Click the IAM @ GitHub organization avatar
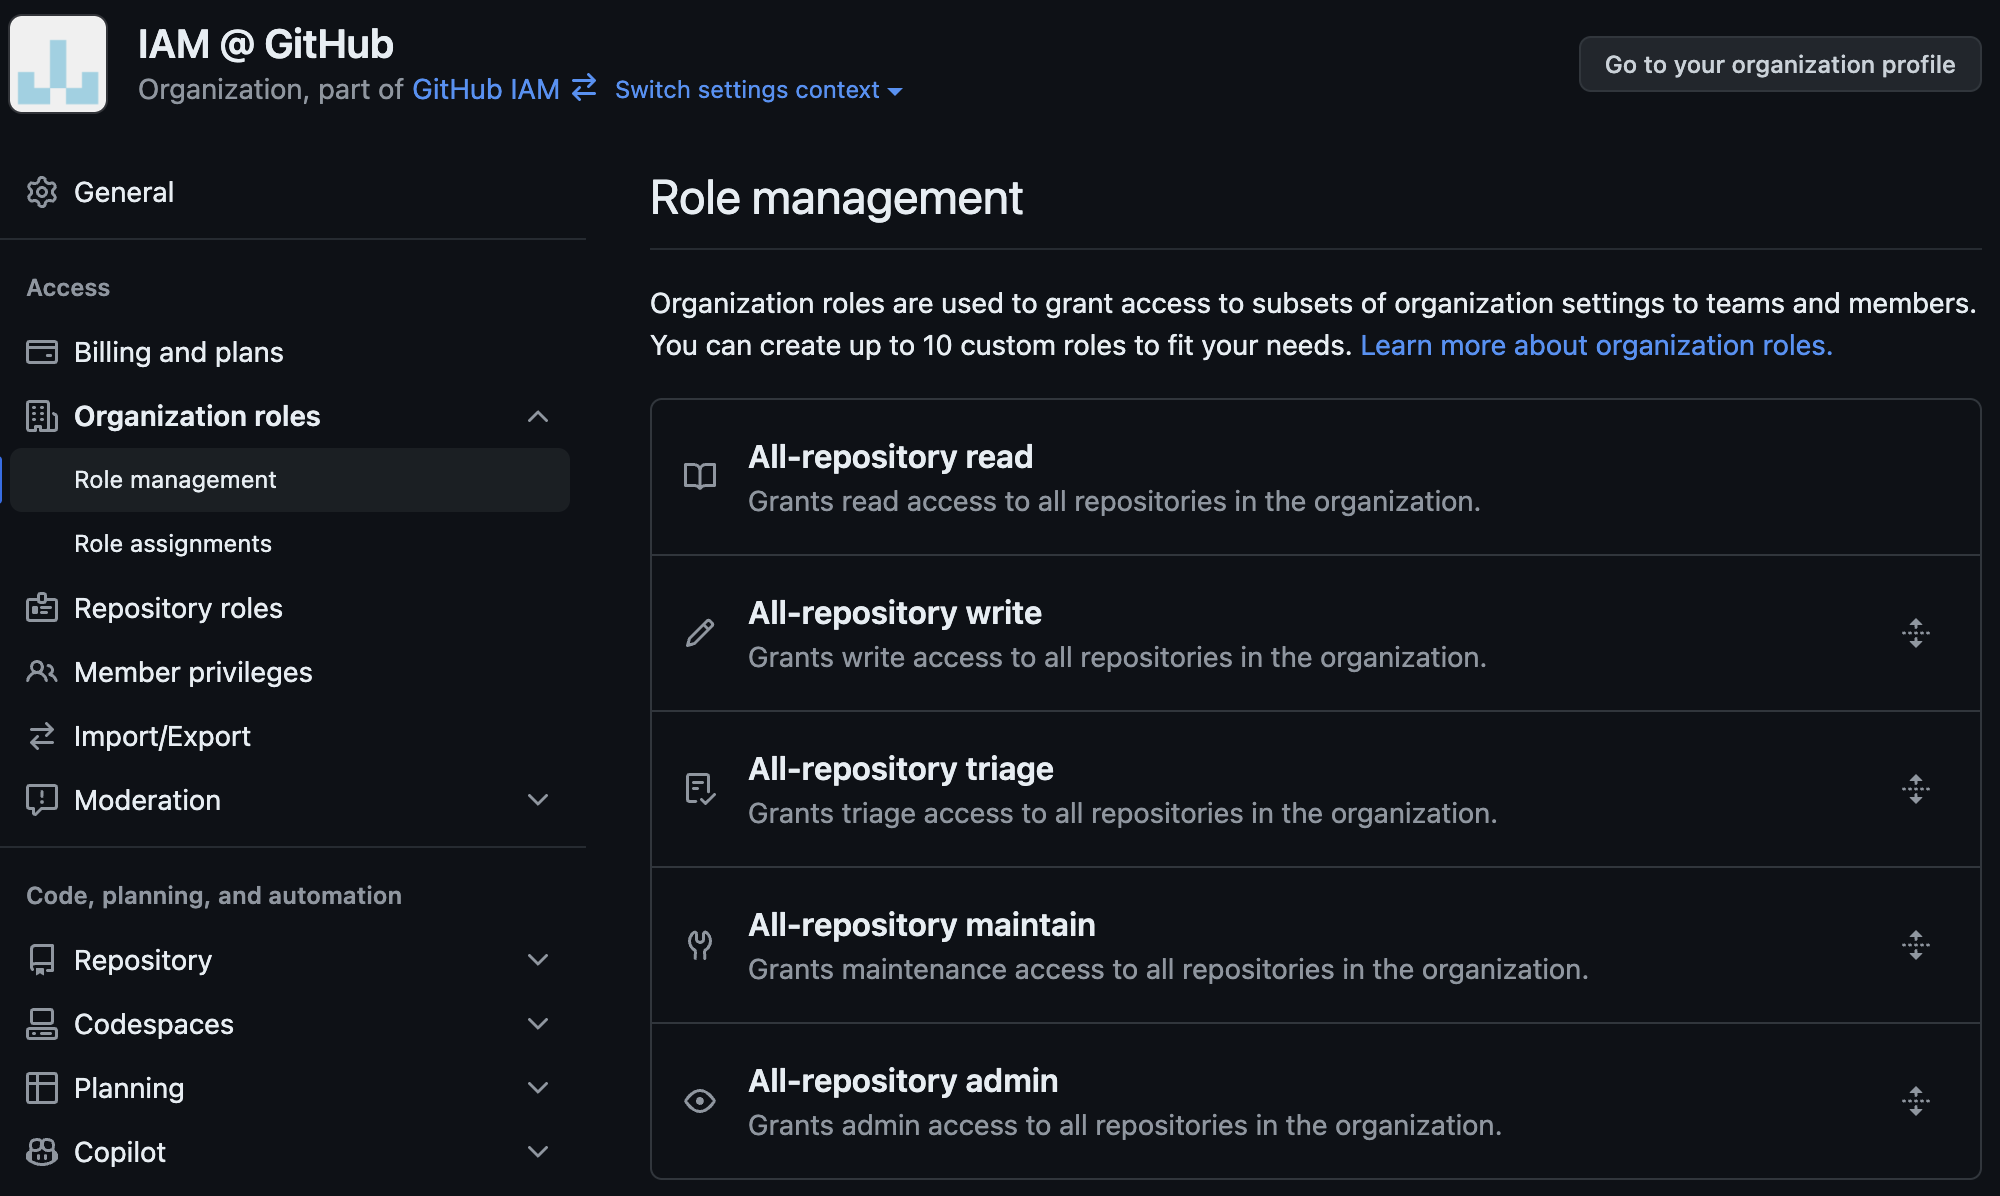The image size is (2000, 1196). click(x=58, y=64)
